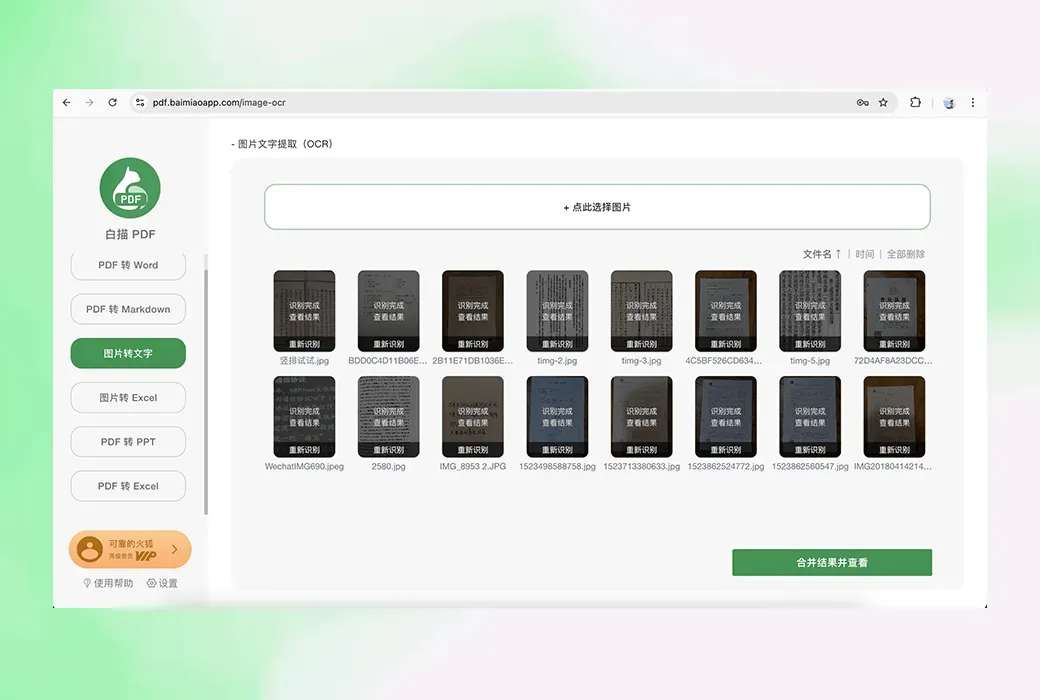Click 重新识别 on 1523498588758.jpg
Screen dimensions: 1040x700
click(x=557, y=450)
